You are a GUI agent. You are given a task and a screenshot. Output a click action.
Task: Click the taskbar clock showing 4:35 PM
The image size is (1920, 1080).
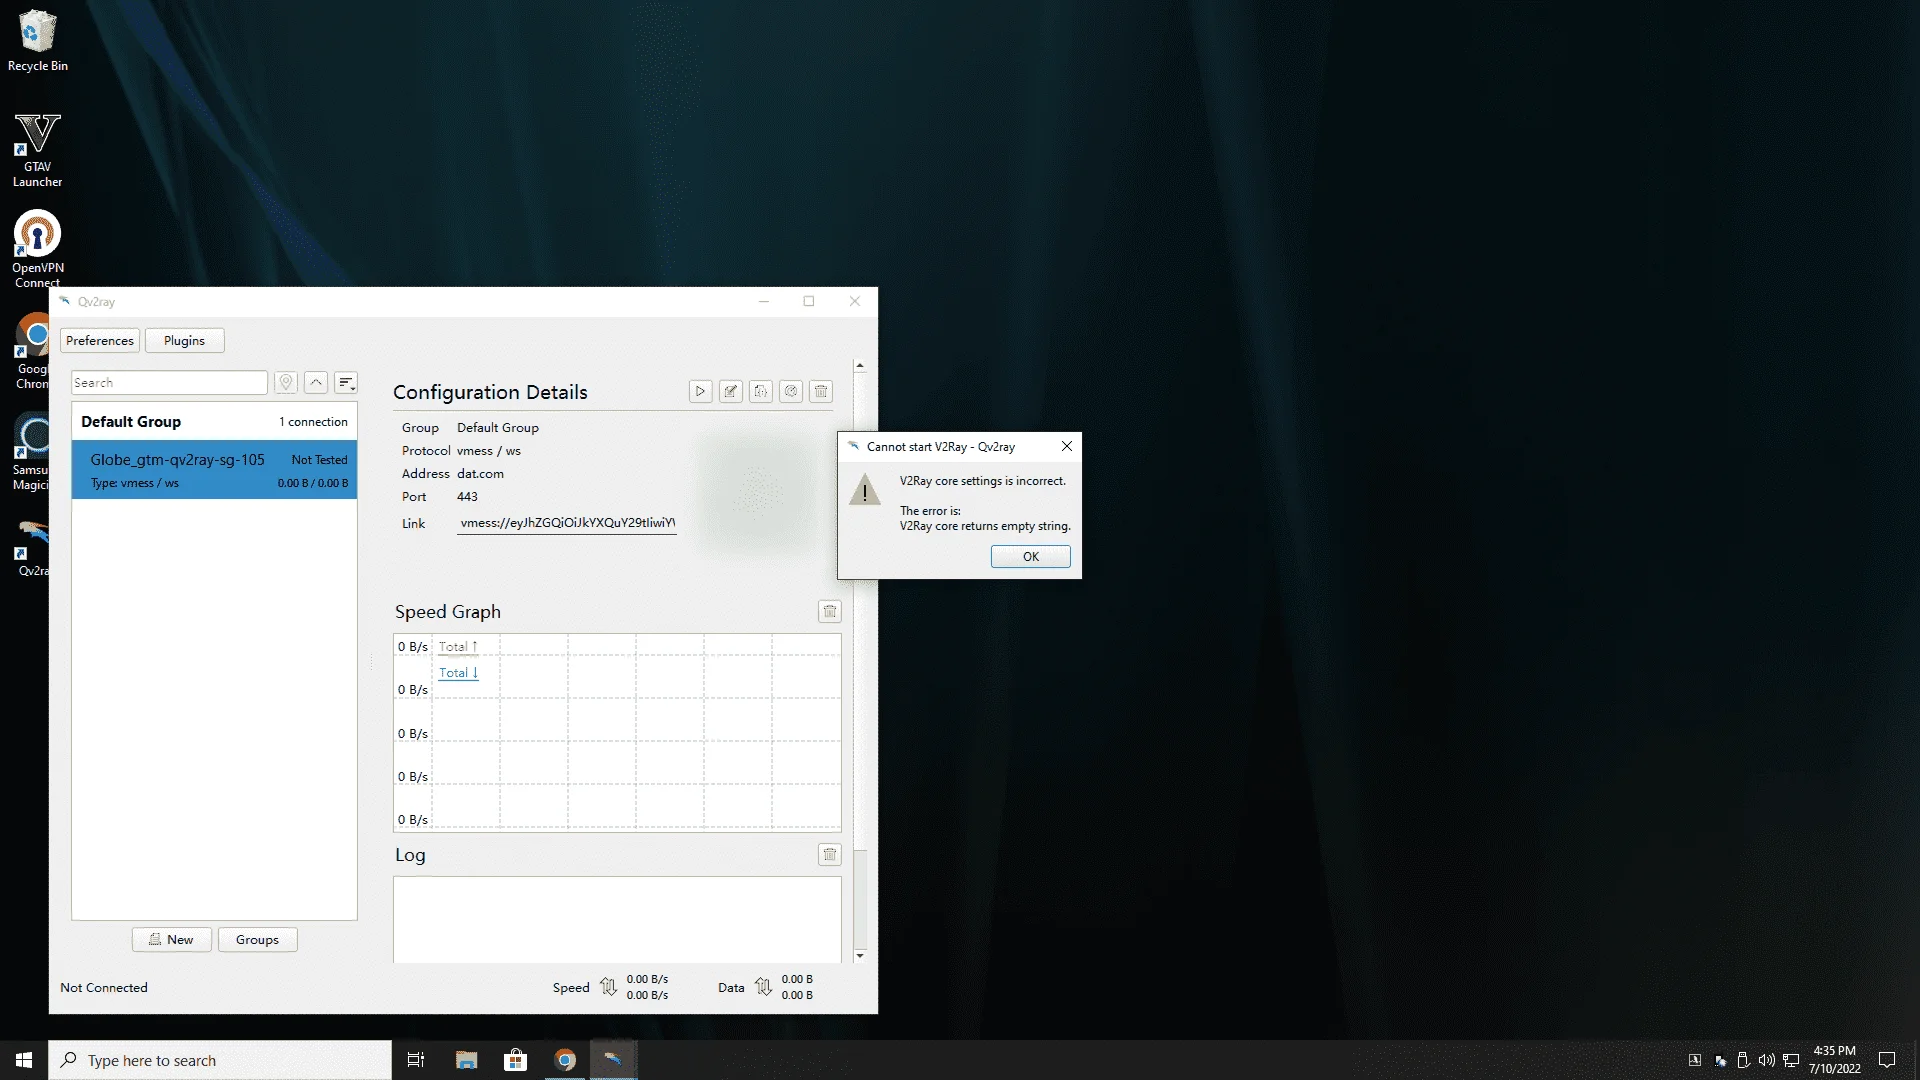point(1834,1060)
